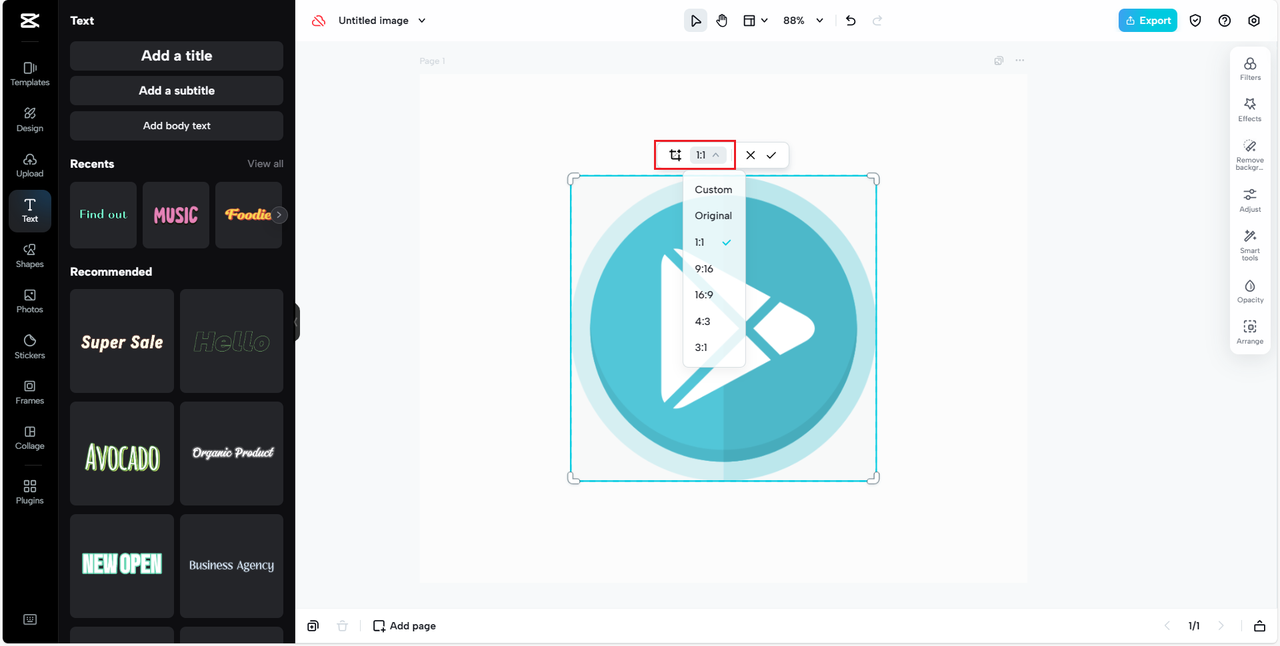Open Arrange options

pyautogui.click(x=1250, y=332)
